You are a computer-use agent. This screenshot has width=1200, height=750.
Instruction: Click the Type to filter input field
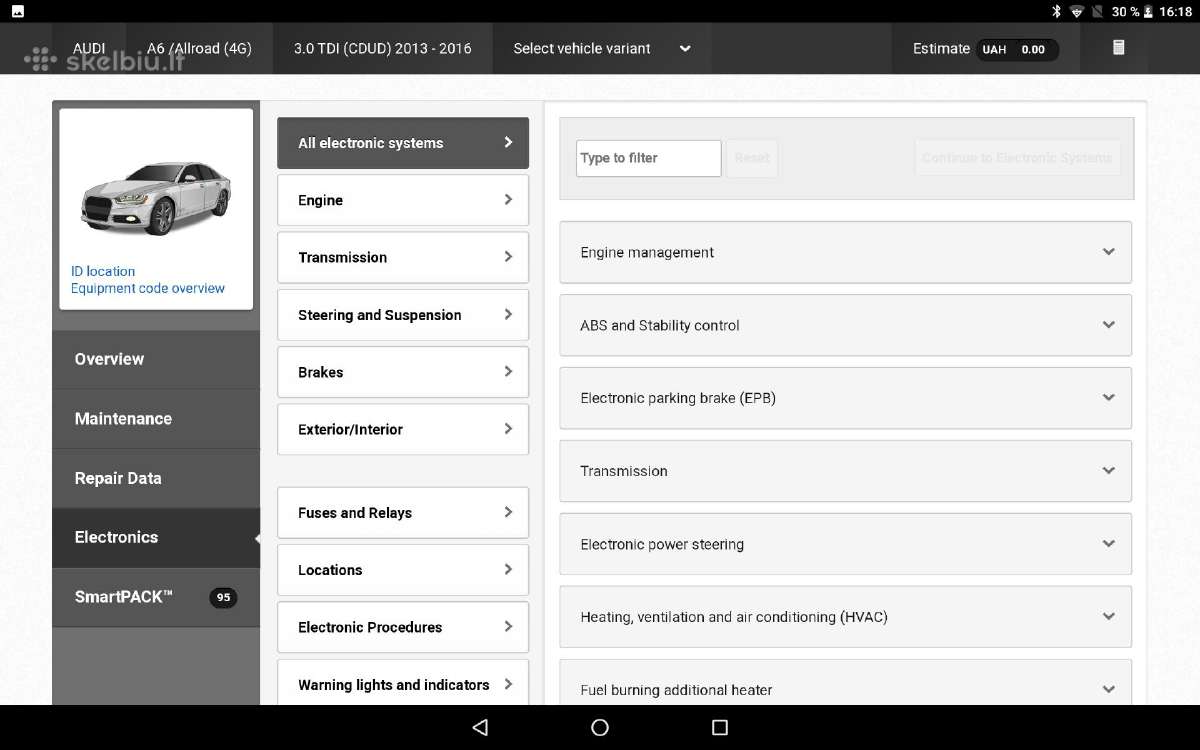click(649, 158)
